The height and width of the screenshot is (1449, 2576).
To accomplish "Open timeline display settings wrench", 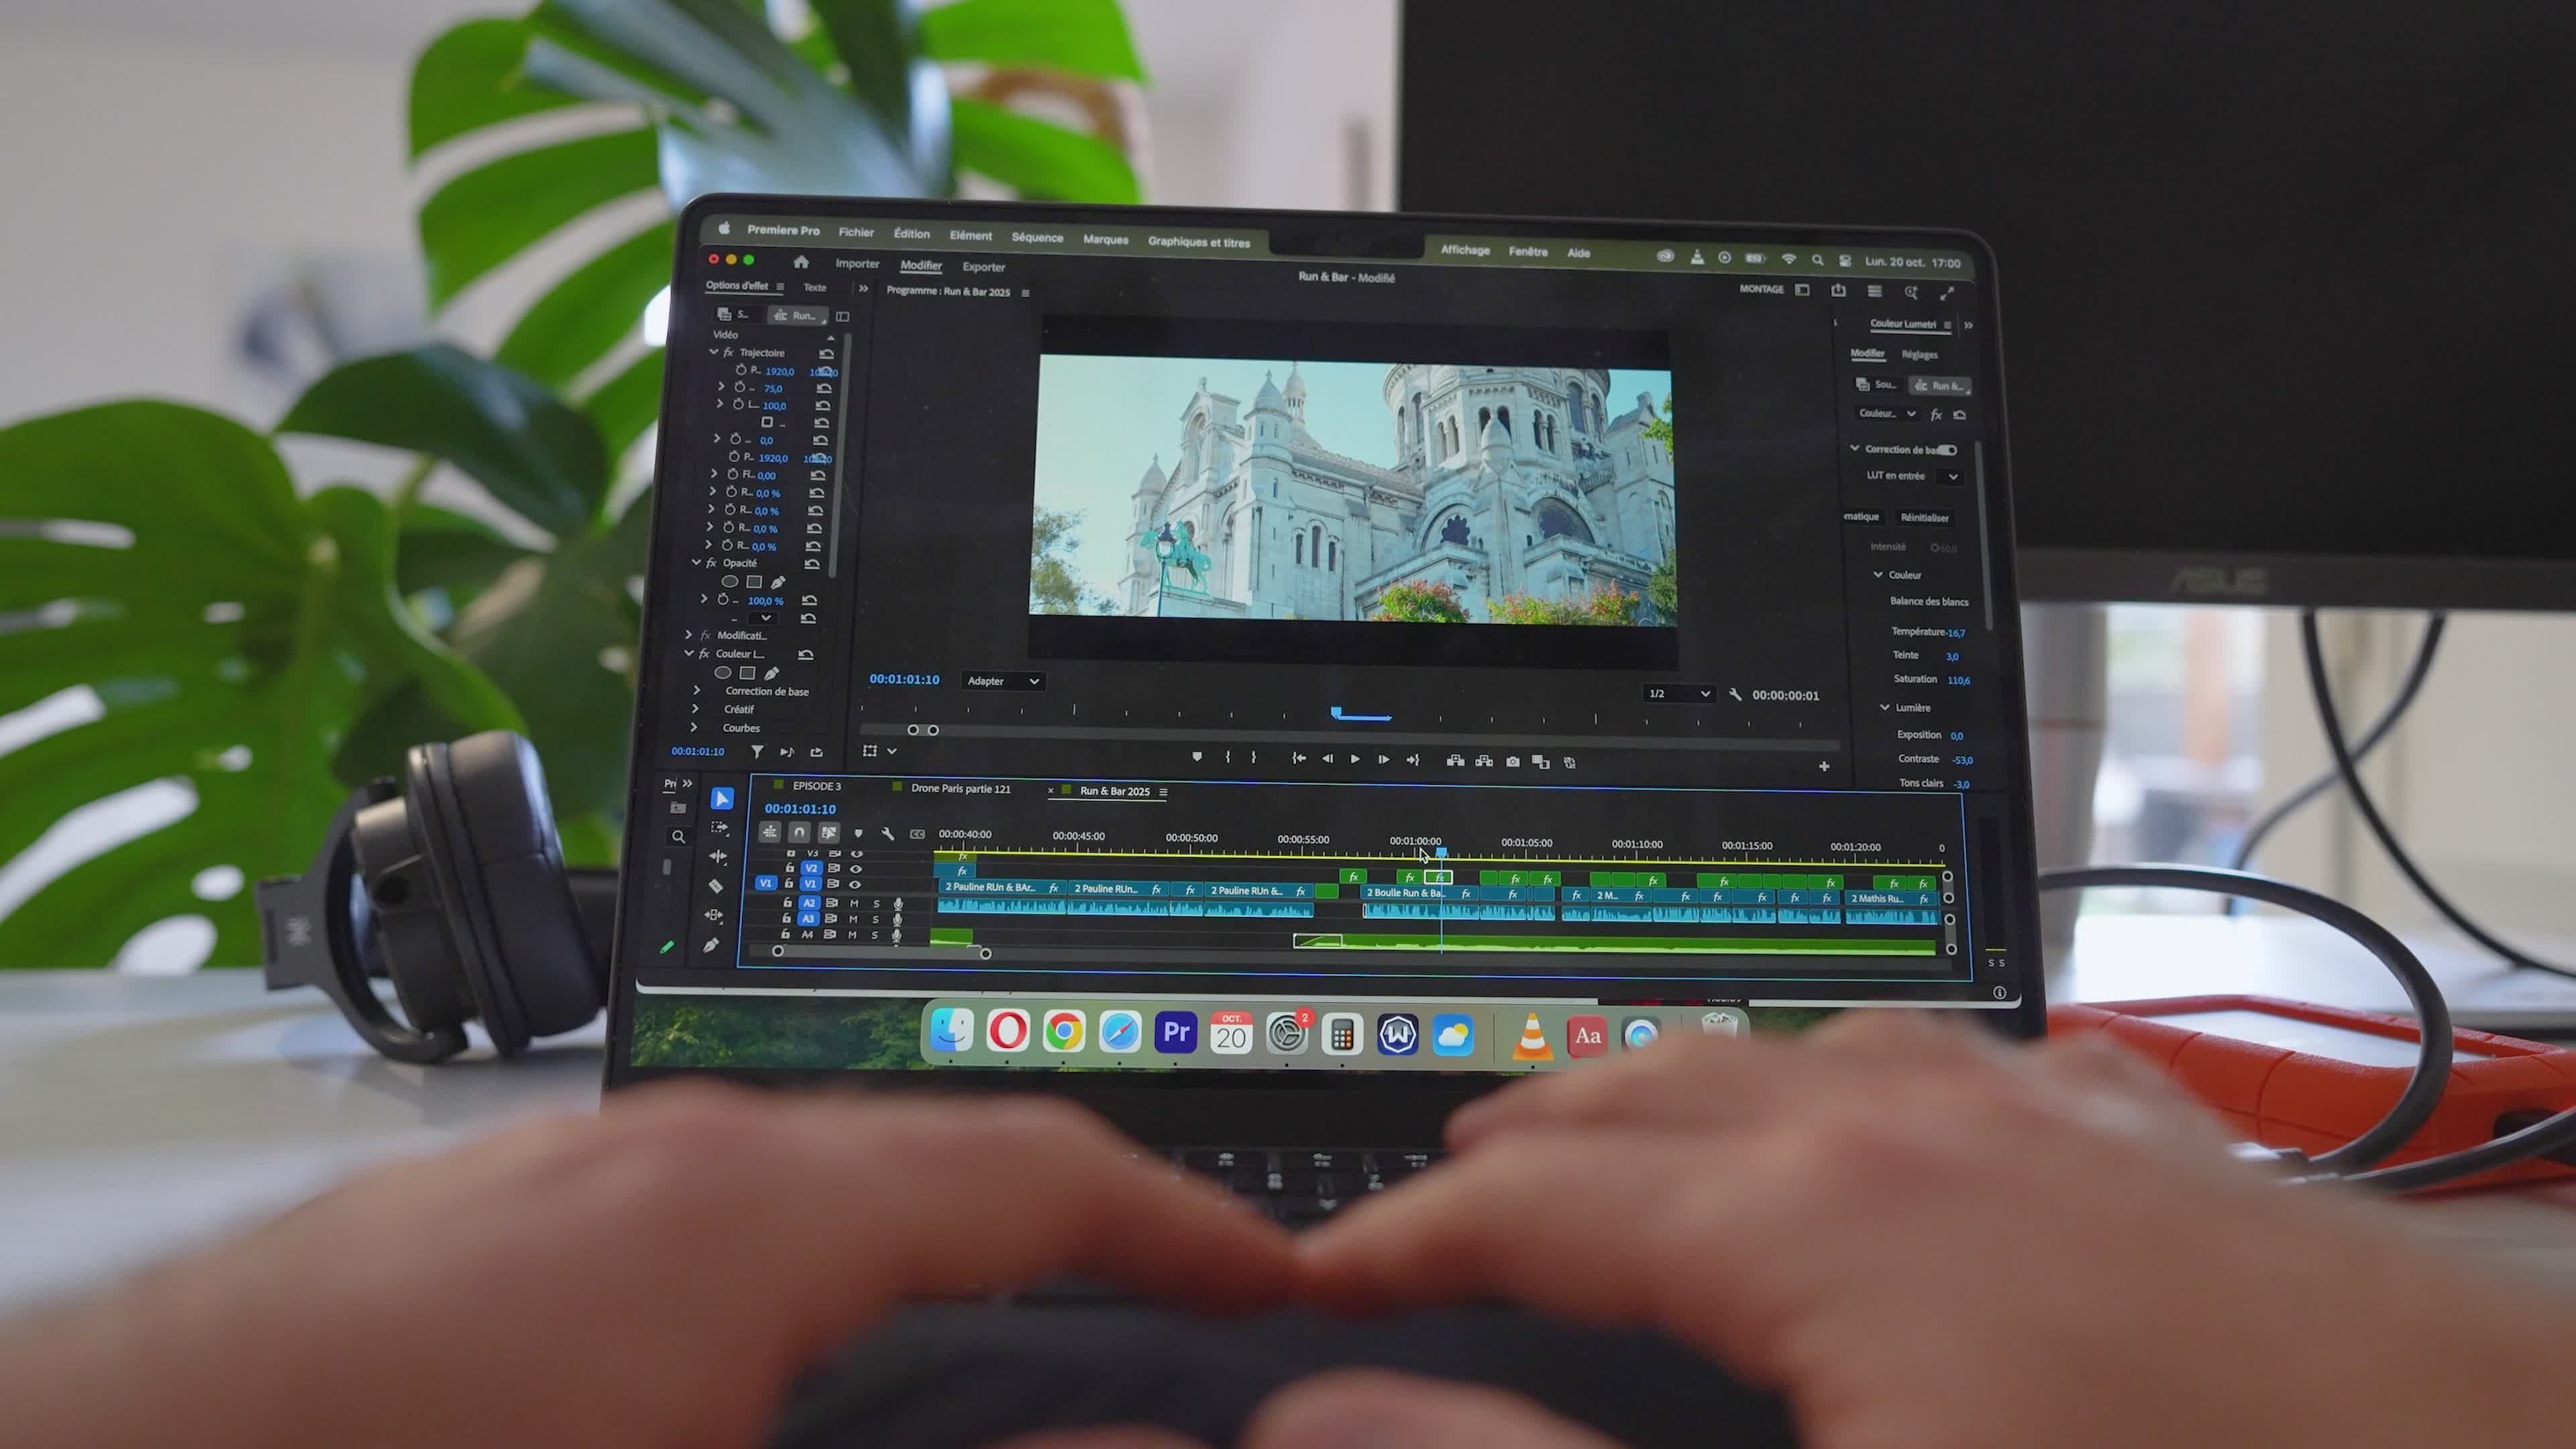I will point(887,834).
